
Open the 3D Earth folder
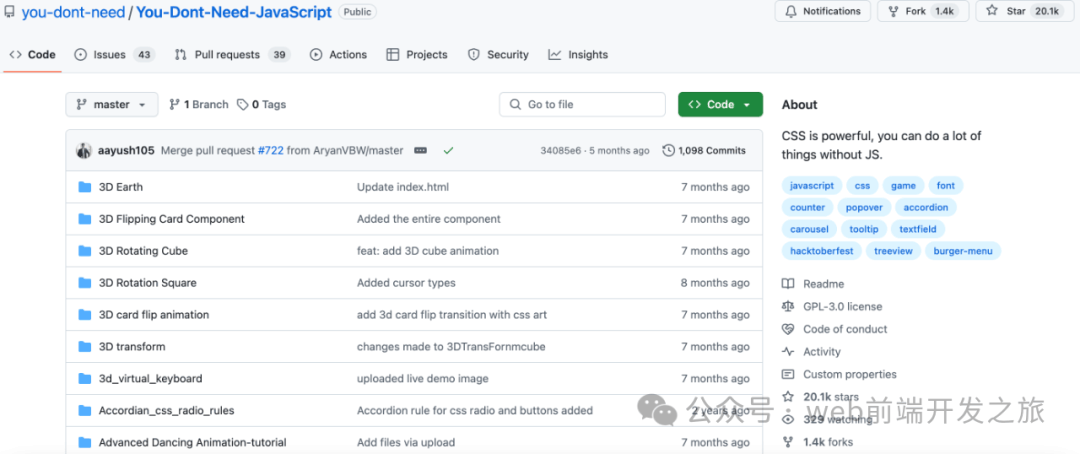tap(121, 187)
